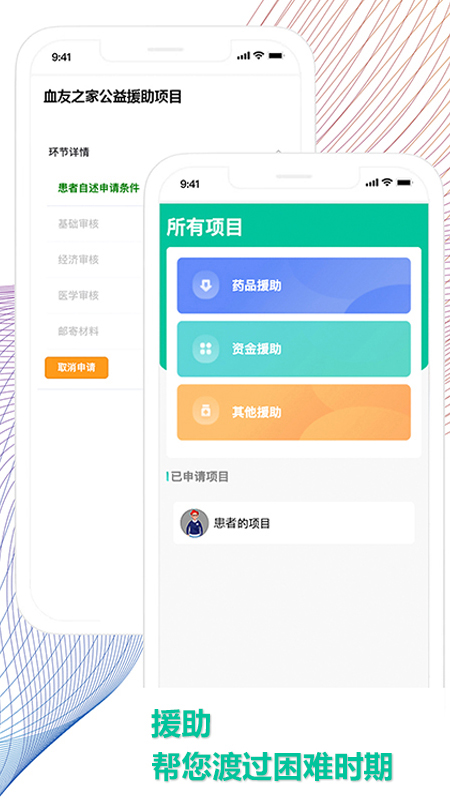450x800 pixels.
Task: Tap the box icon on 其他援助 card
Action: coord(206,412)
